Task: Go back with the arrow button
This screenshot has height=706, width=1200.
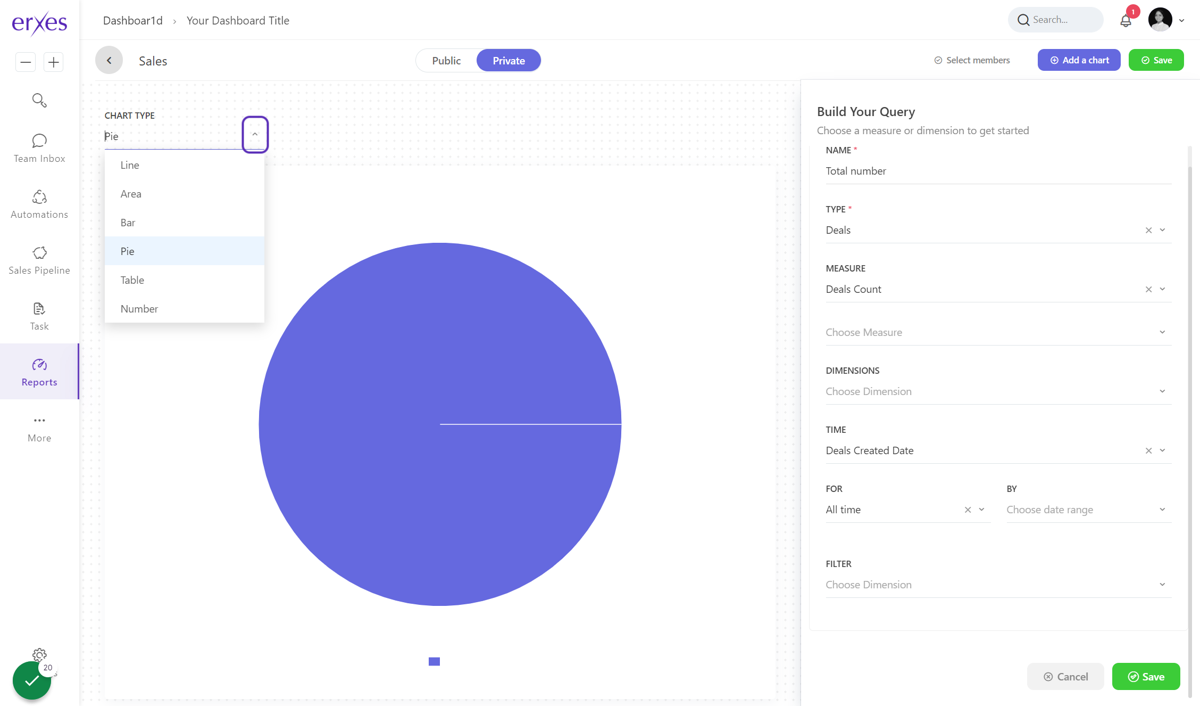Action: pyautogui.click(x=109, y=60)
